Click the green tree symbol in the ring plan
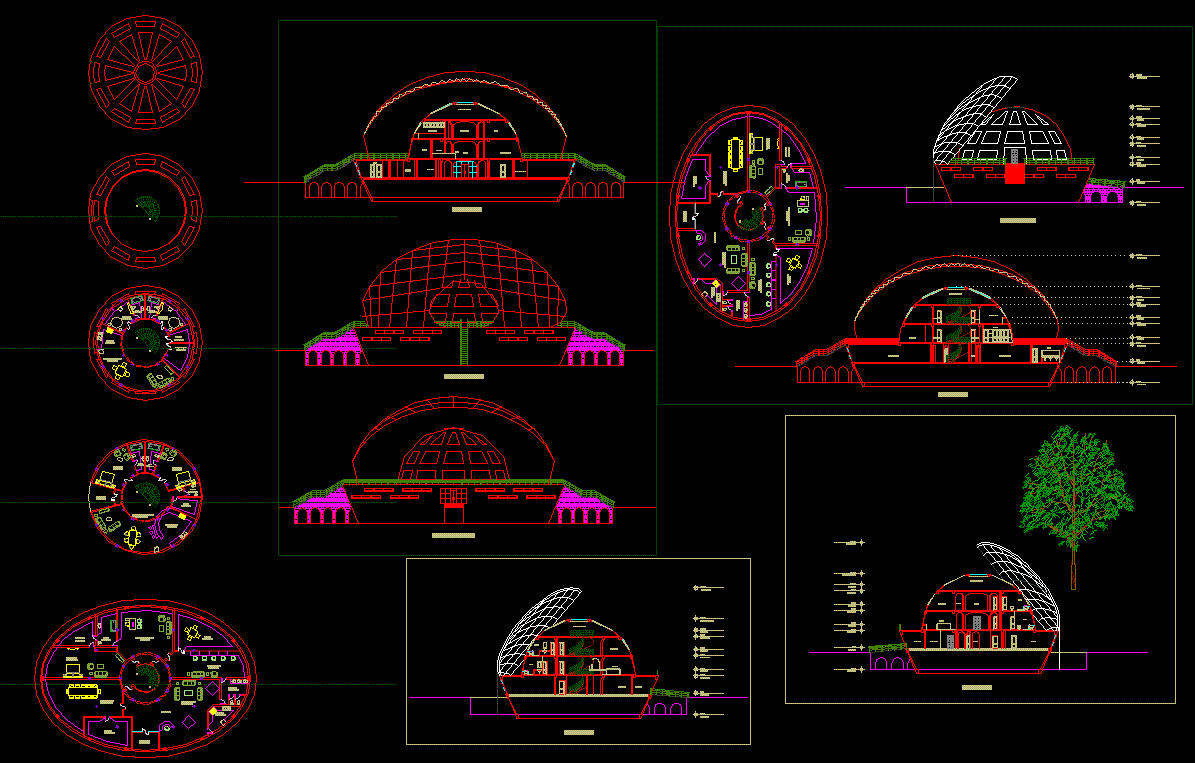This screenshot has width=1195, height=763. tap(148, 208)
